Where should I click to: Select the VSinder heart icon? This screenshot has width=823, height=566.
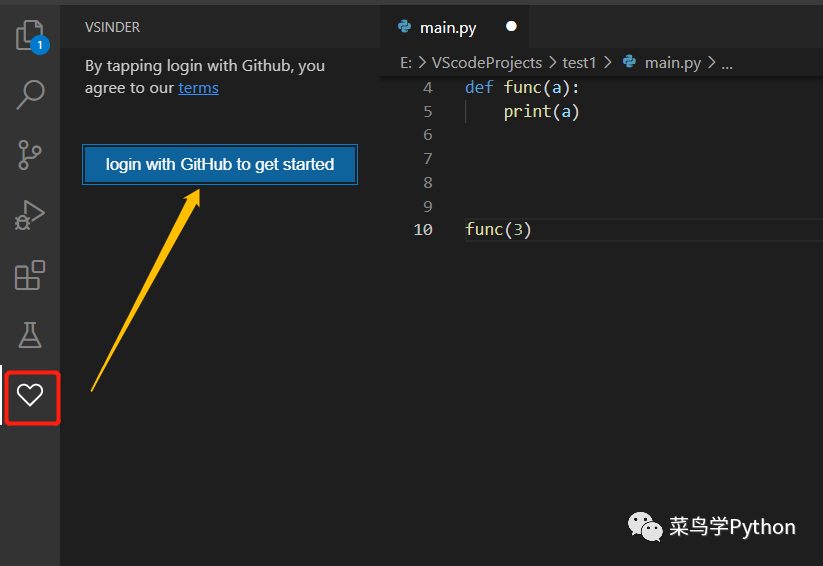pos(30,395)
